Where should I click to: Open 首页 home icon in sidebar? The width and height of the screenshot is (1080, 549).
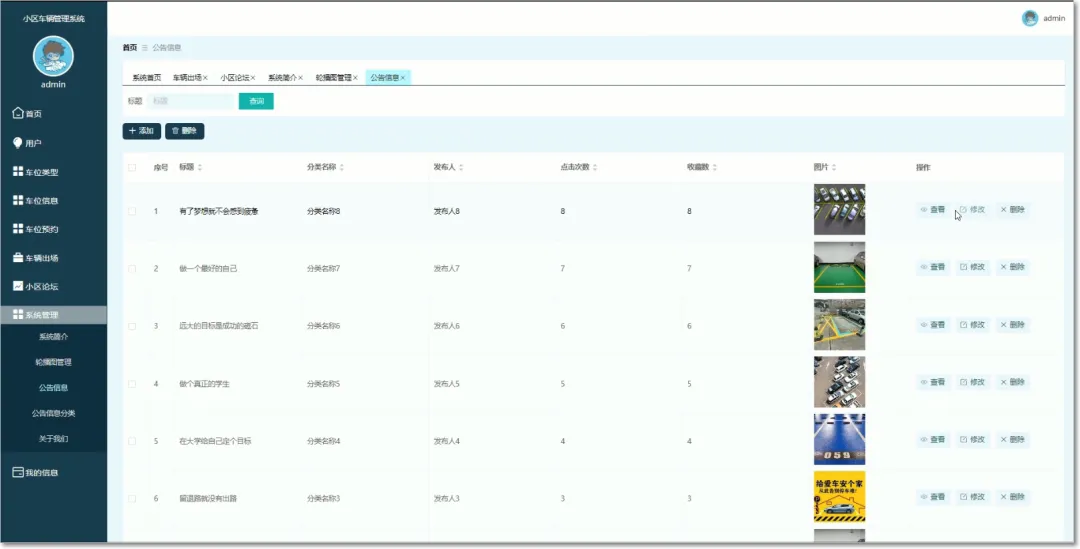[x=28, y=114]
